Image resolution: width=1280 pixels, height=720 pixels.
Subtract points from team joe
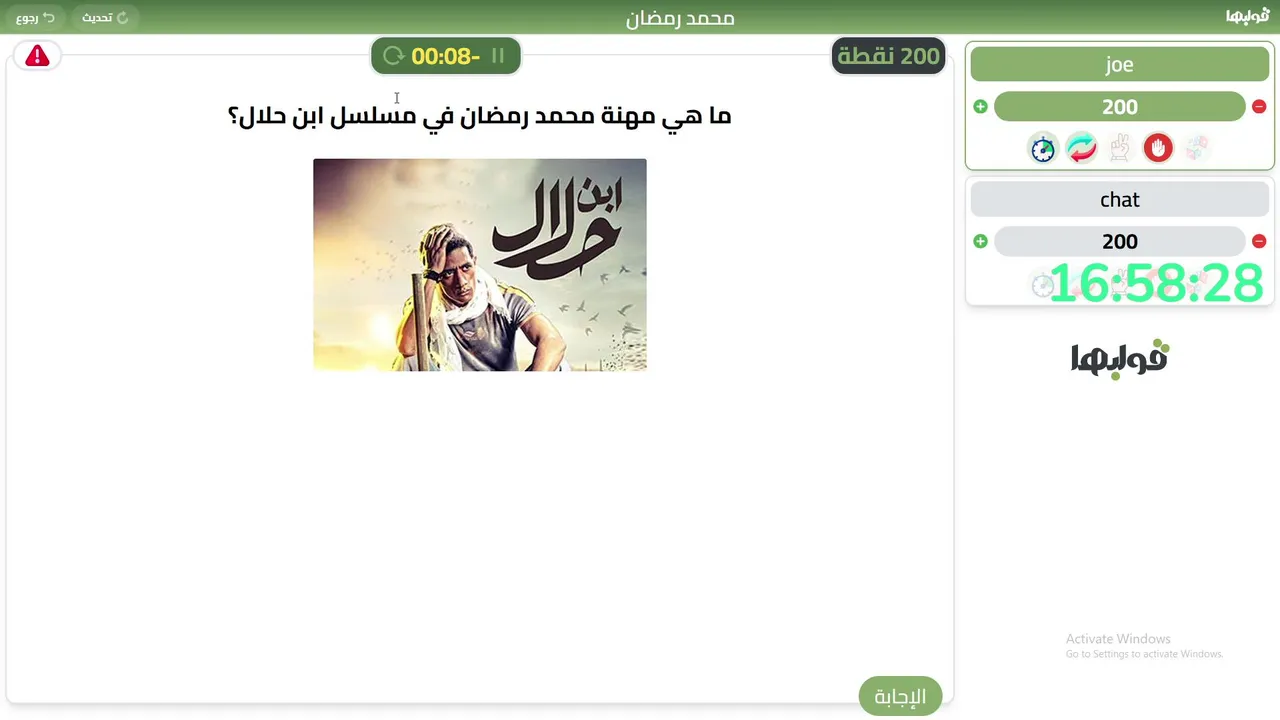click(x=1259, y=106)
